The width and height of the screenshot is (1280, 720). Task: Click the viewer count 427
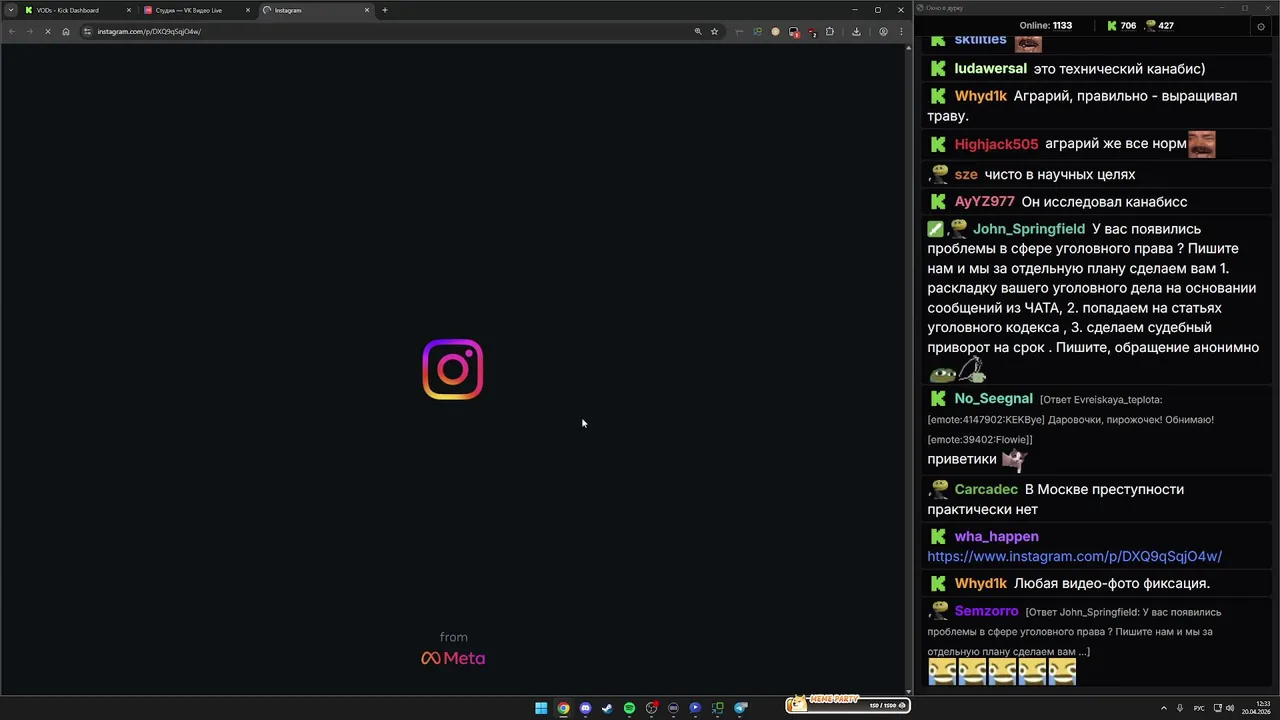1159,26
